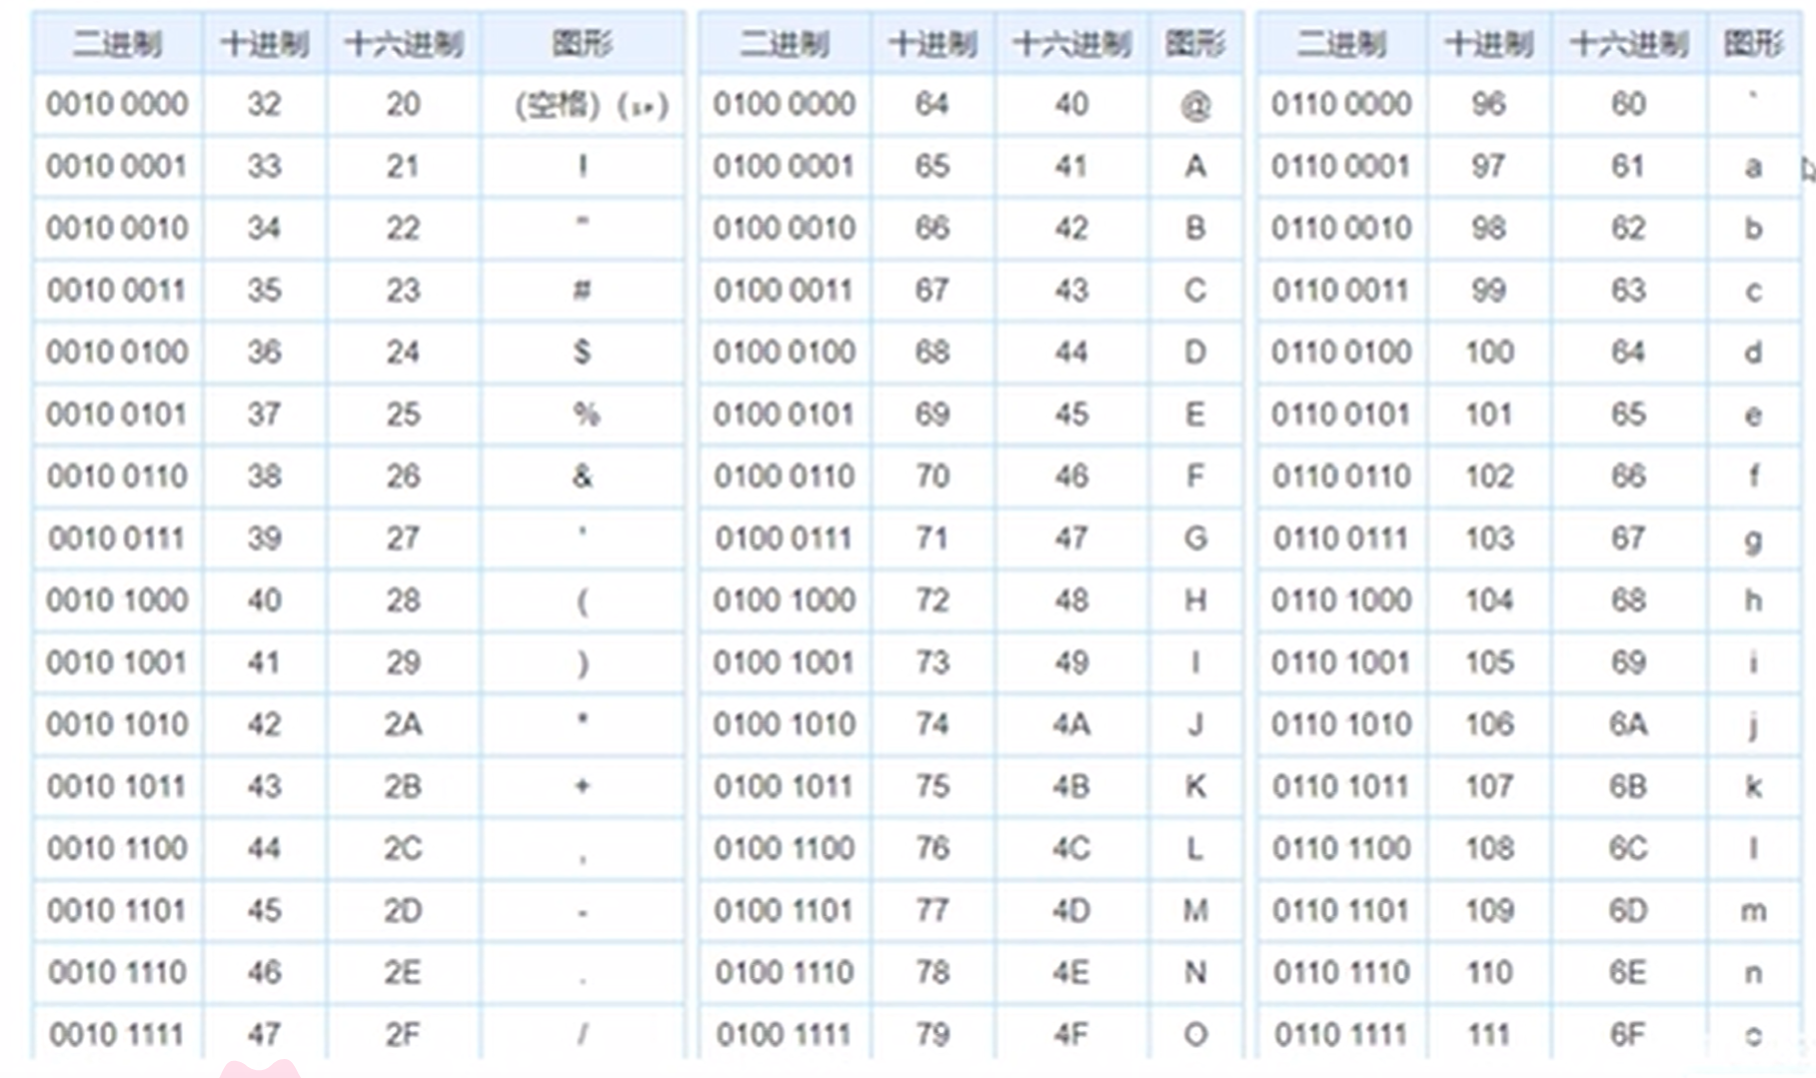This screenshot has width=1816, height=1078.
Task: Click binary cell 0100 0000
Action: pyautogui.click(x=784, y=104)
